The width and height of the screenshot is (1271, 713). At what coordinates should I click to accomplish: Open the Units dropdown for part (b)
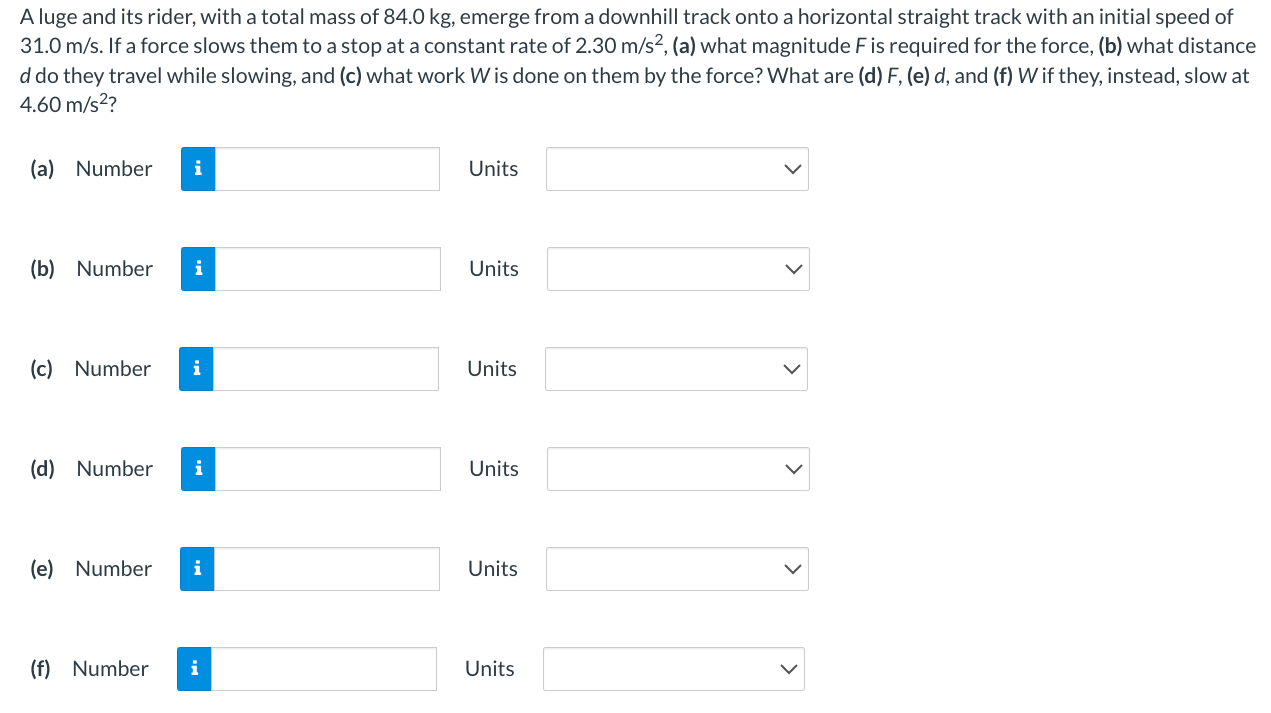(x=678, y=269)
